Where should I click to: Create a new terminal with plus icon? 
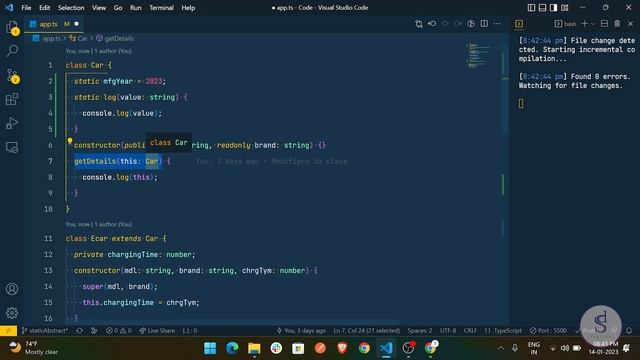[x=584, y=24]
